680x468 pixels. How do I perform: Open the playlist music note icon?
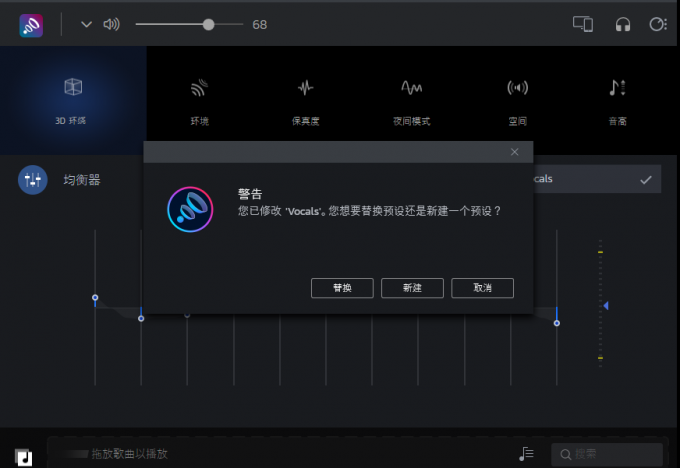[527, 454]
